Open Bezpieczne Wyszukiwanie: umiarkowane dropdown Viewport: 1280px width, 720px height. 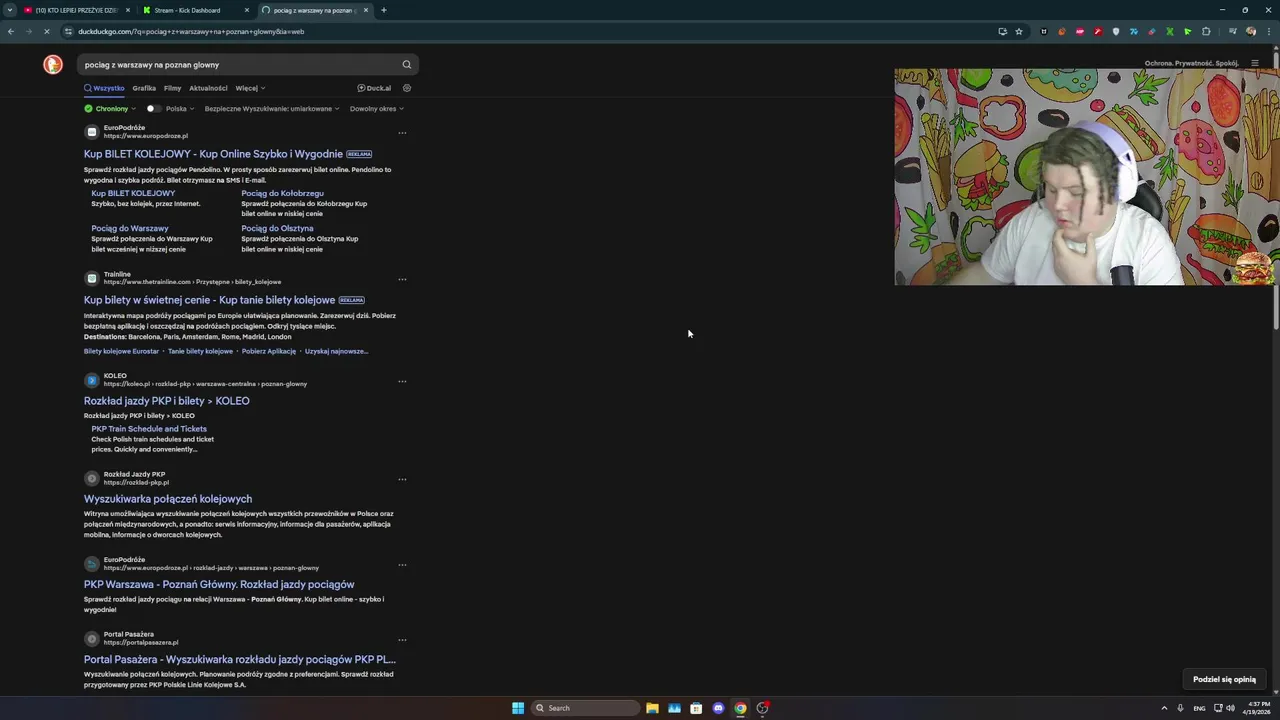pyautogui.click(x=271, y=108)
